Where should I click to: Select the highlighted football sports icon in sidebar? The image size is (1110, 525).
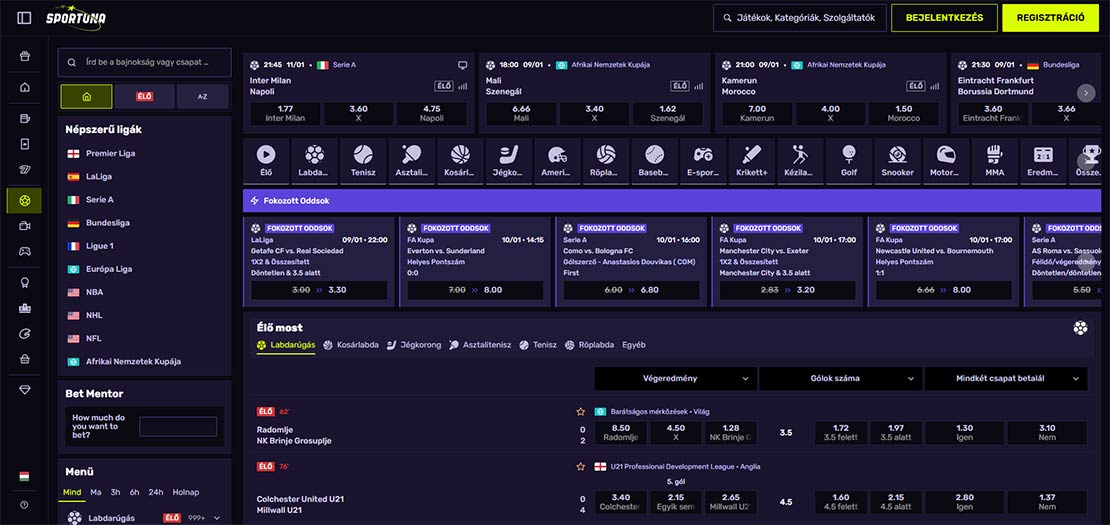(x=25, y=201)
